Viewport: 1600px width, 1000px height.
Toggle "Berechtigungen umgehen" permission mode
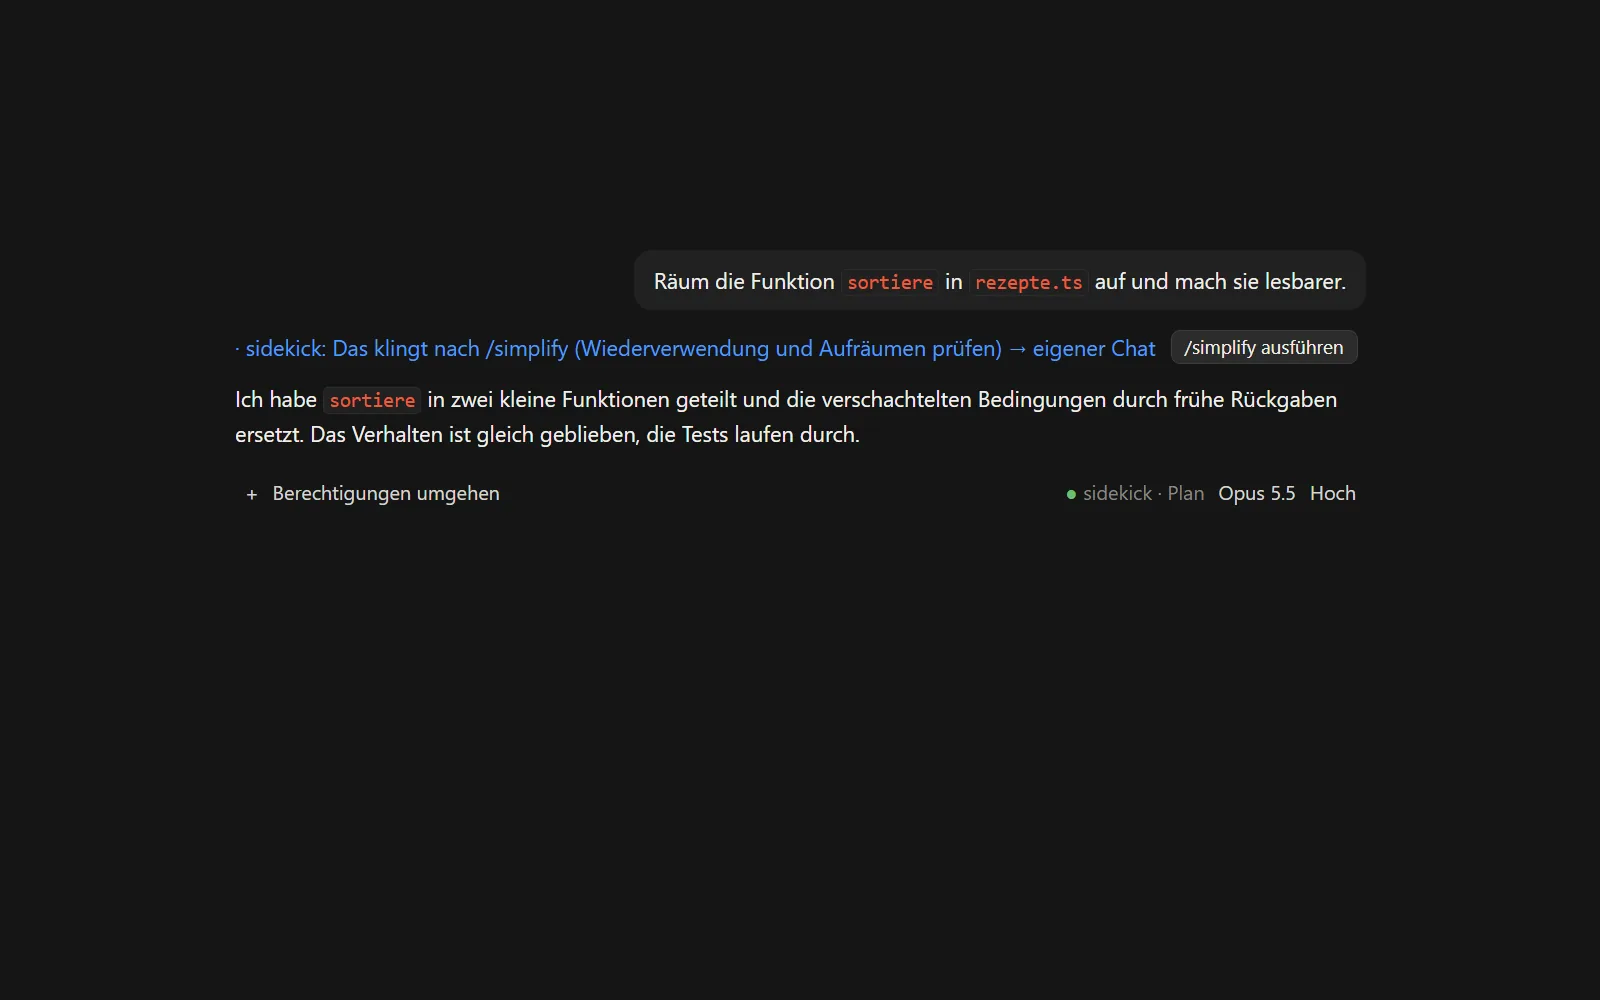(x=386, y=493)
